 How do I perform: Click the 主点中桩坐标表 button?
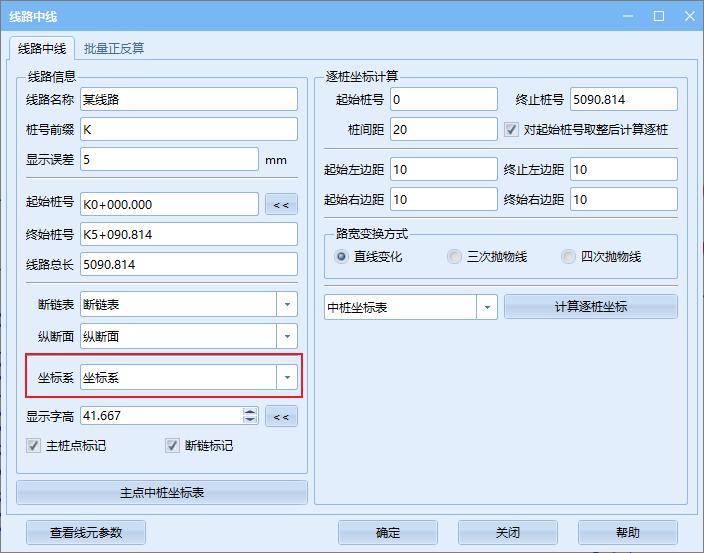[162, 493]
